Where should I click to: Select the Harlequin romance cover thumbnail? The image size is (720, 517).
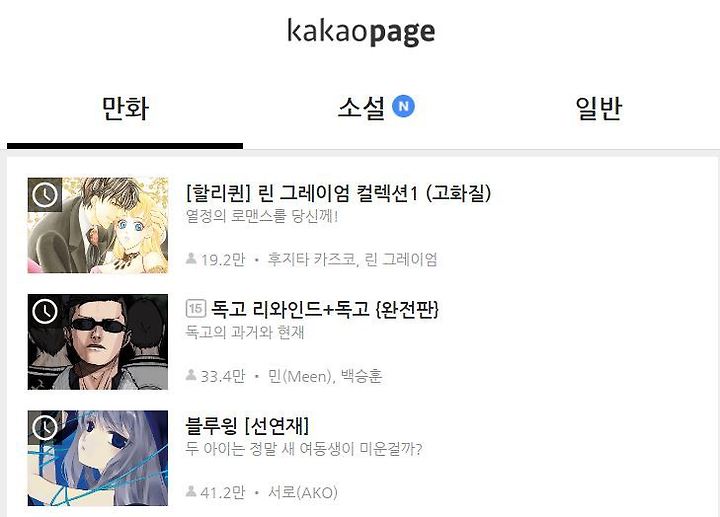click(98, 225)
